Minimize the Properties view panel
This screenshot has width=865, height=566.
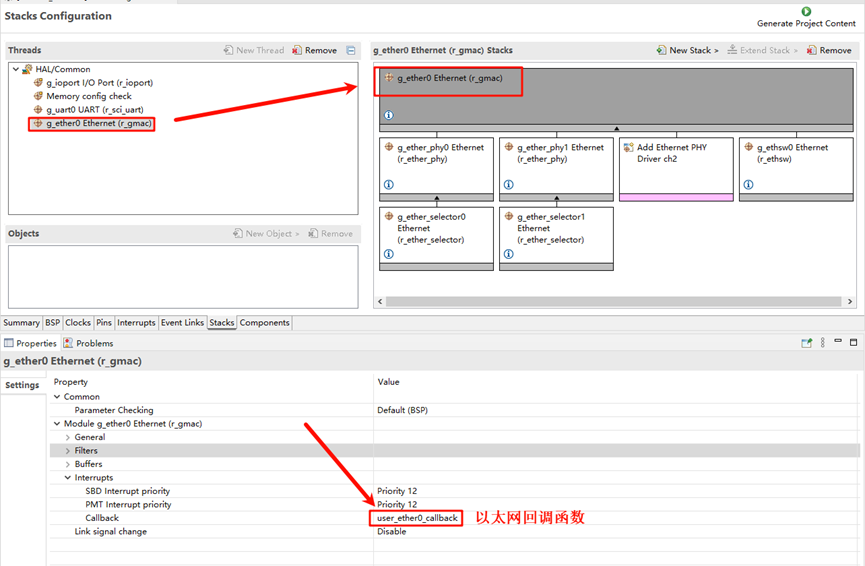[x=838, y=343]
